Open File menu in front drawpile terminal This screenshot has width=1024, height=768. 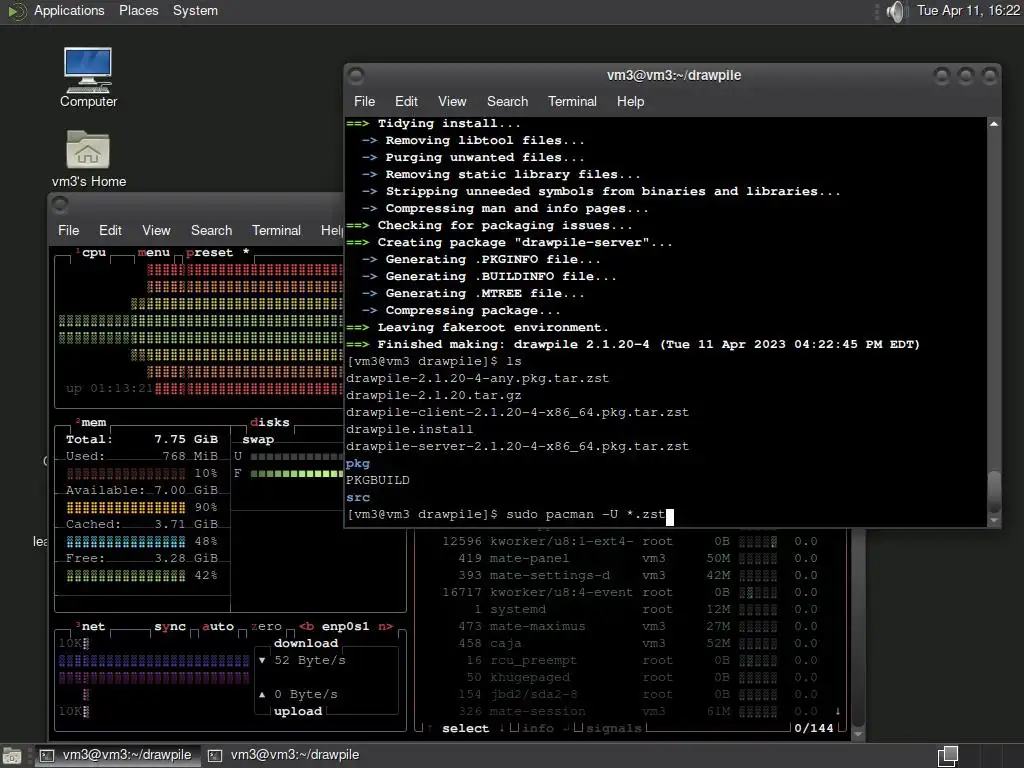pos(364,101)
